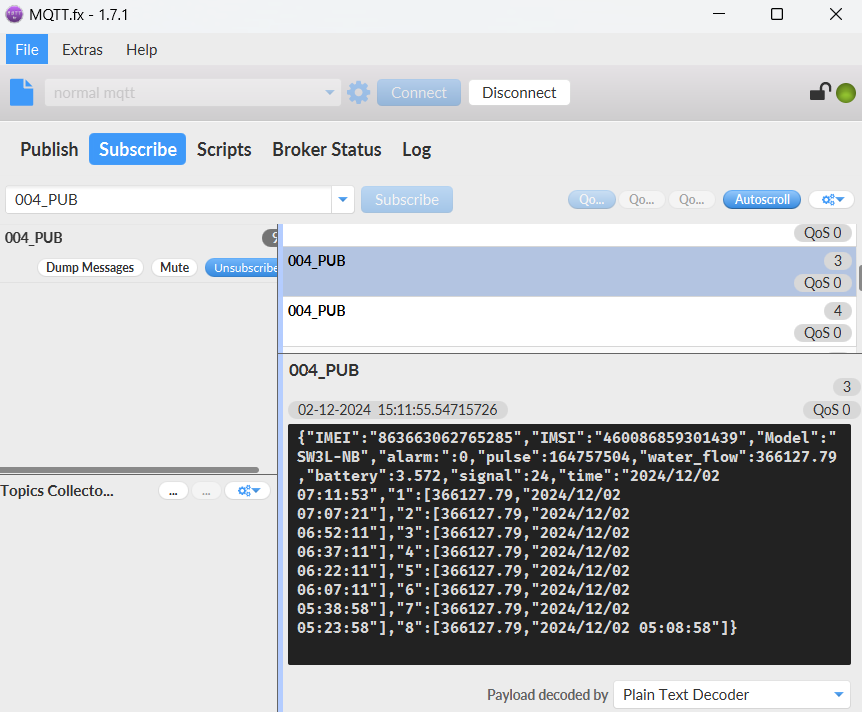The height and width of the screenshot is (712, 862).
Task: Click the new connection profile file icon
Action: [x=21, y=92]
